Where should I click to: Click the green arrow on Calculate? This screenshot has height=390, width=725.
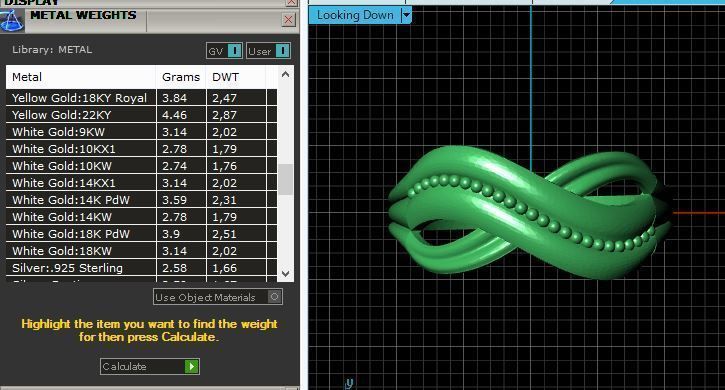tap(191, 366)
